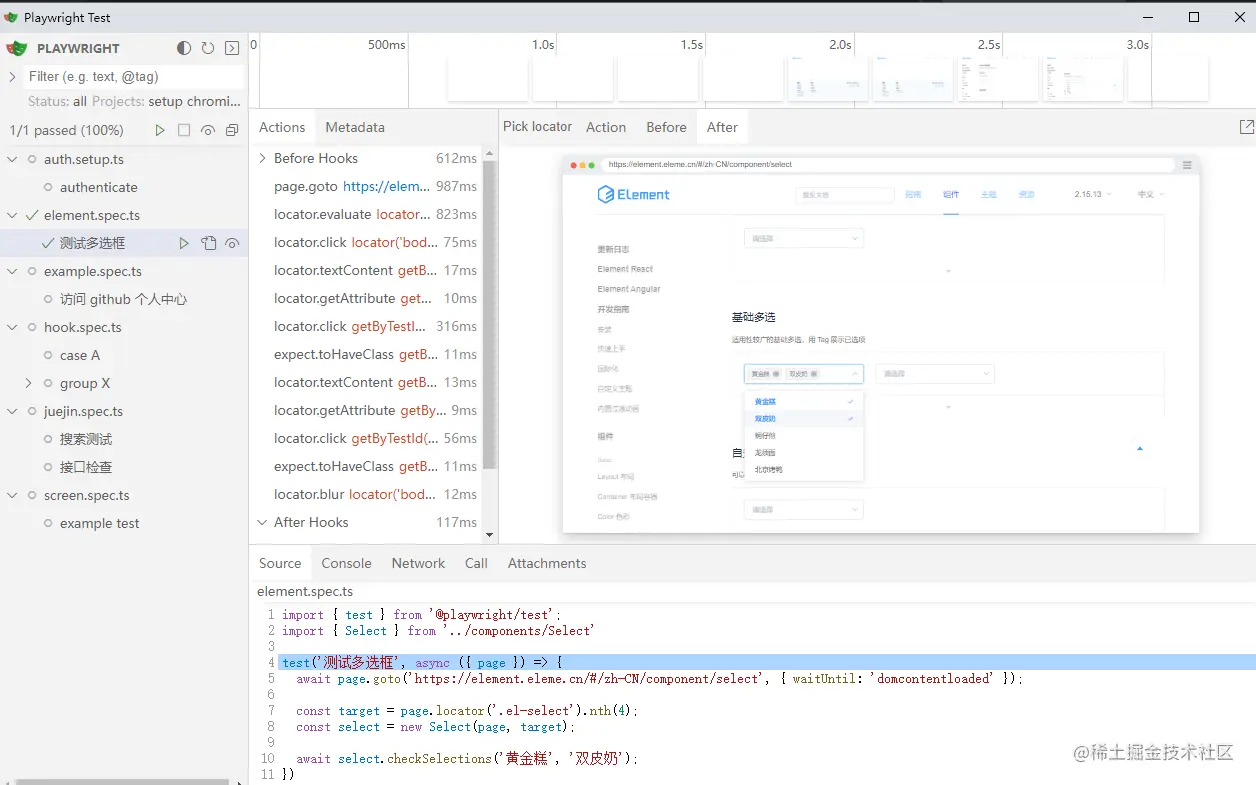Switch to the Metadata tab

coord(355,127)
